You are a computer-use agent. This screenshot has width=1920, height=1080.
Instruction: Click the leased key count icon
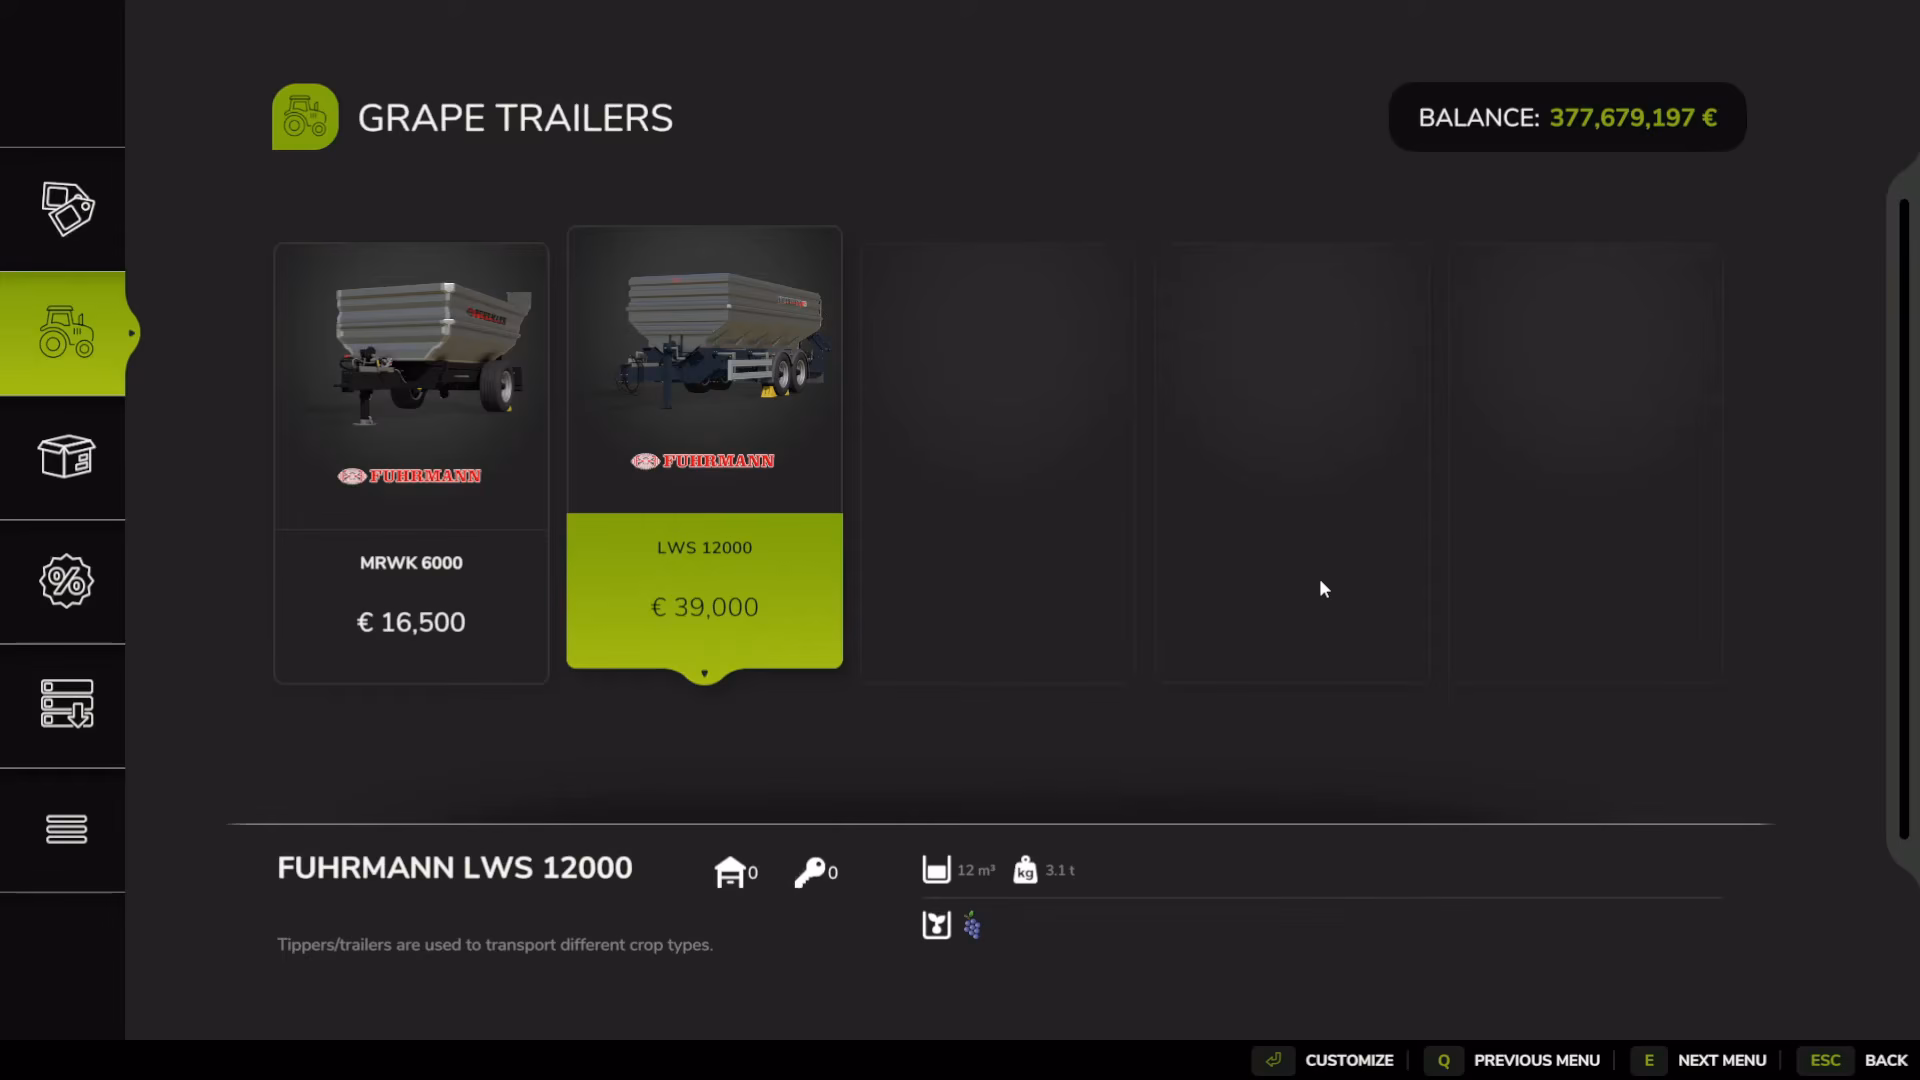[810, 872]
